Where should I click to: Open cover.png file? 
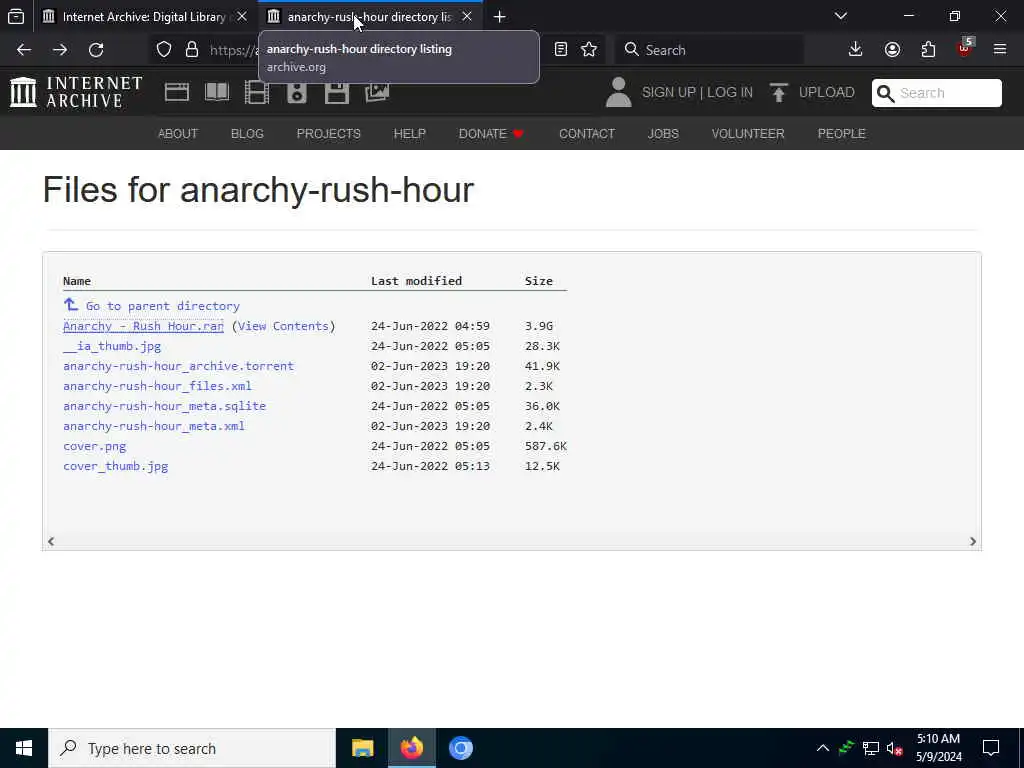95,446
